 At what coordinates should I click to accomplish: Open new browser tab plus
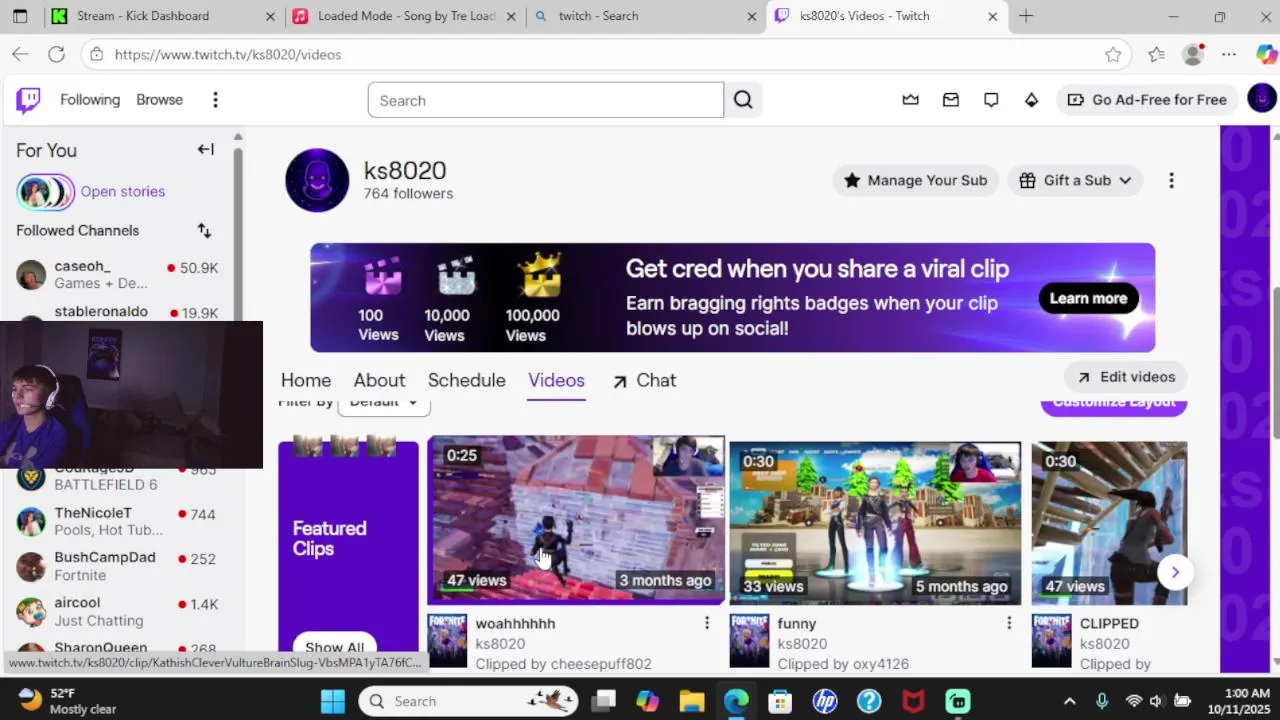1026,16
